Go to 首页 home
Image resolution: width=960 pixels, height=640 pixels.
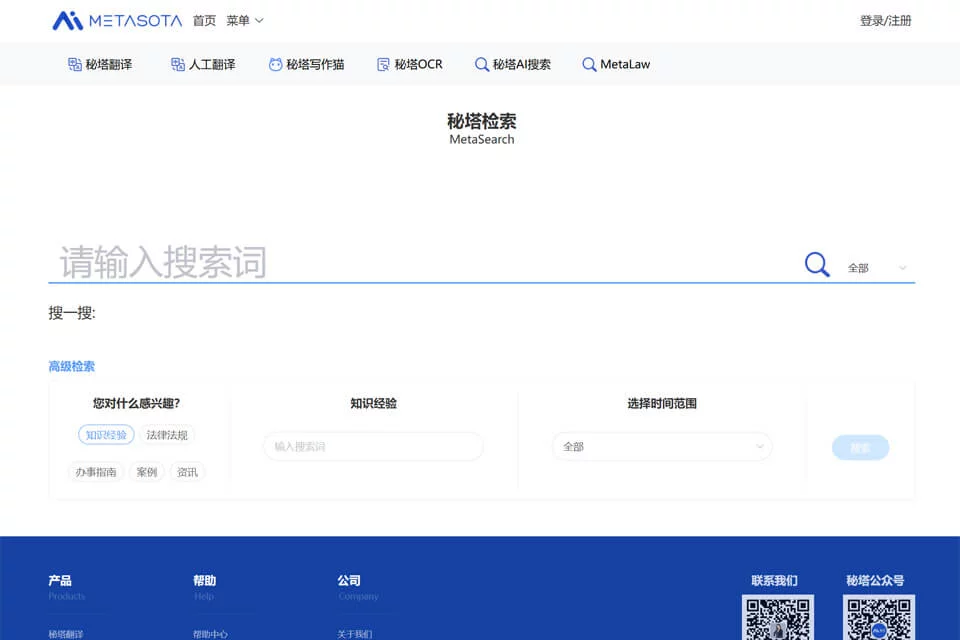(x=204, y=21)
